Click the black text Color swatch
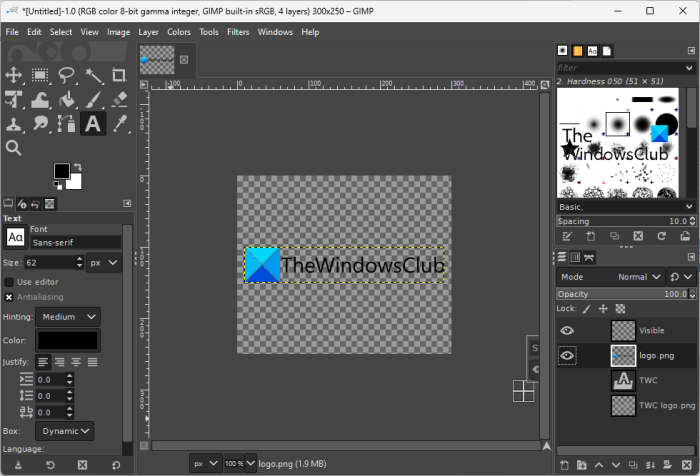700x476 pixels. pos(68,341)
